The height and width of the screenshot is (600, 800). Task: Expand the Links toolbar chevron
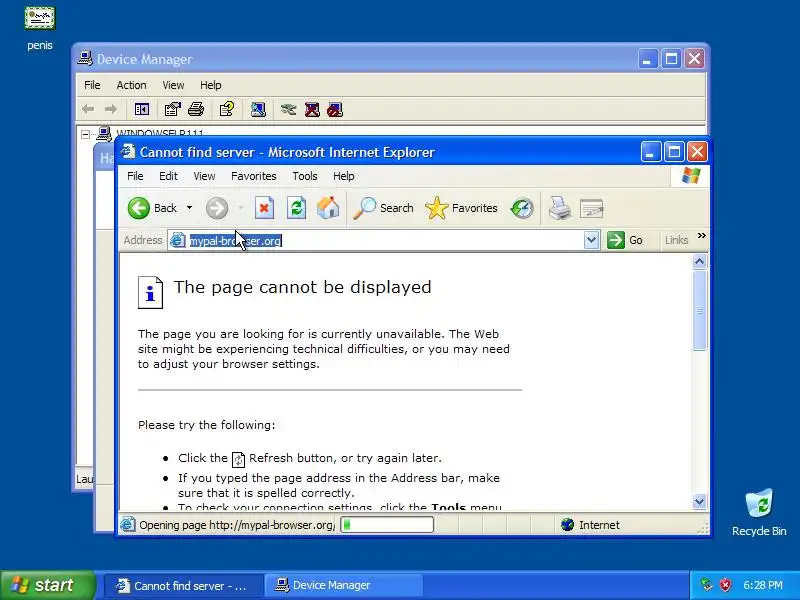(702, 235)
